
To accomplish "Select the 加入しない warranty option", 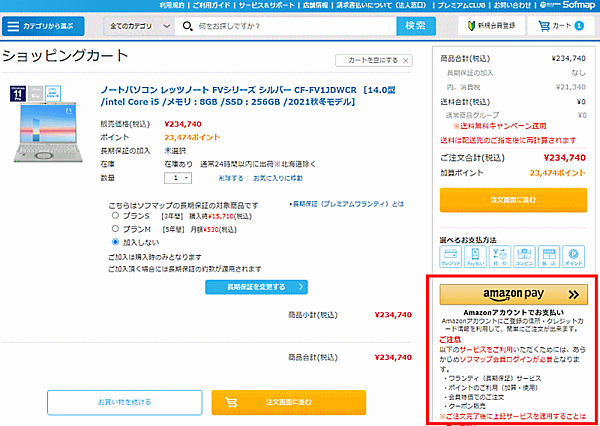I will (x=117, y=242).
